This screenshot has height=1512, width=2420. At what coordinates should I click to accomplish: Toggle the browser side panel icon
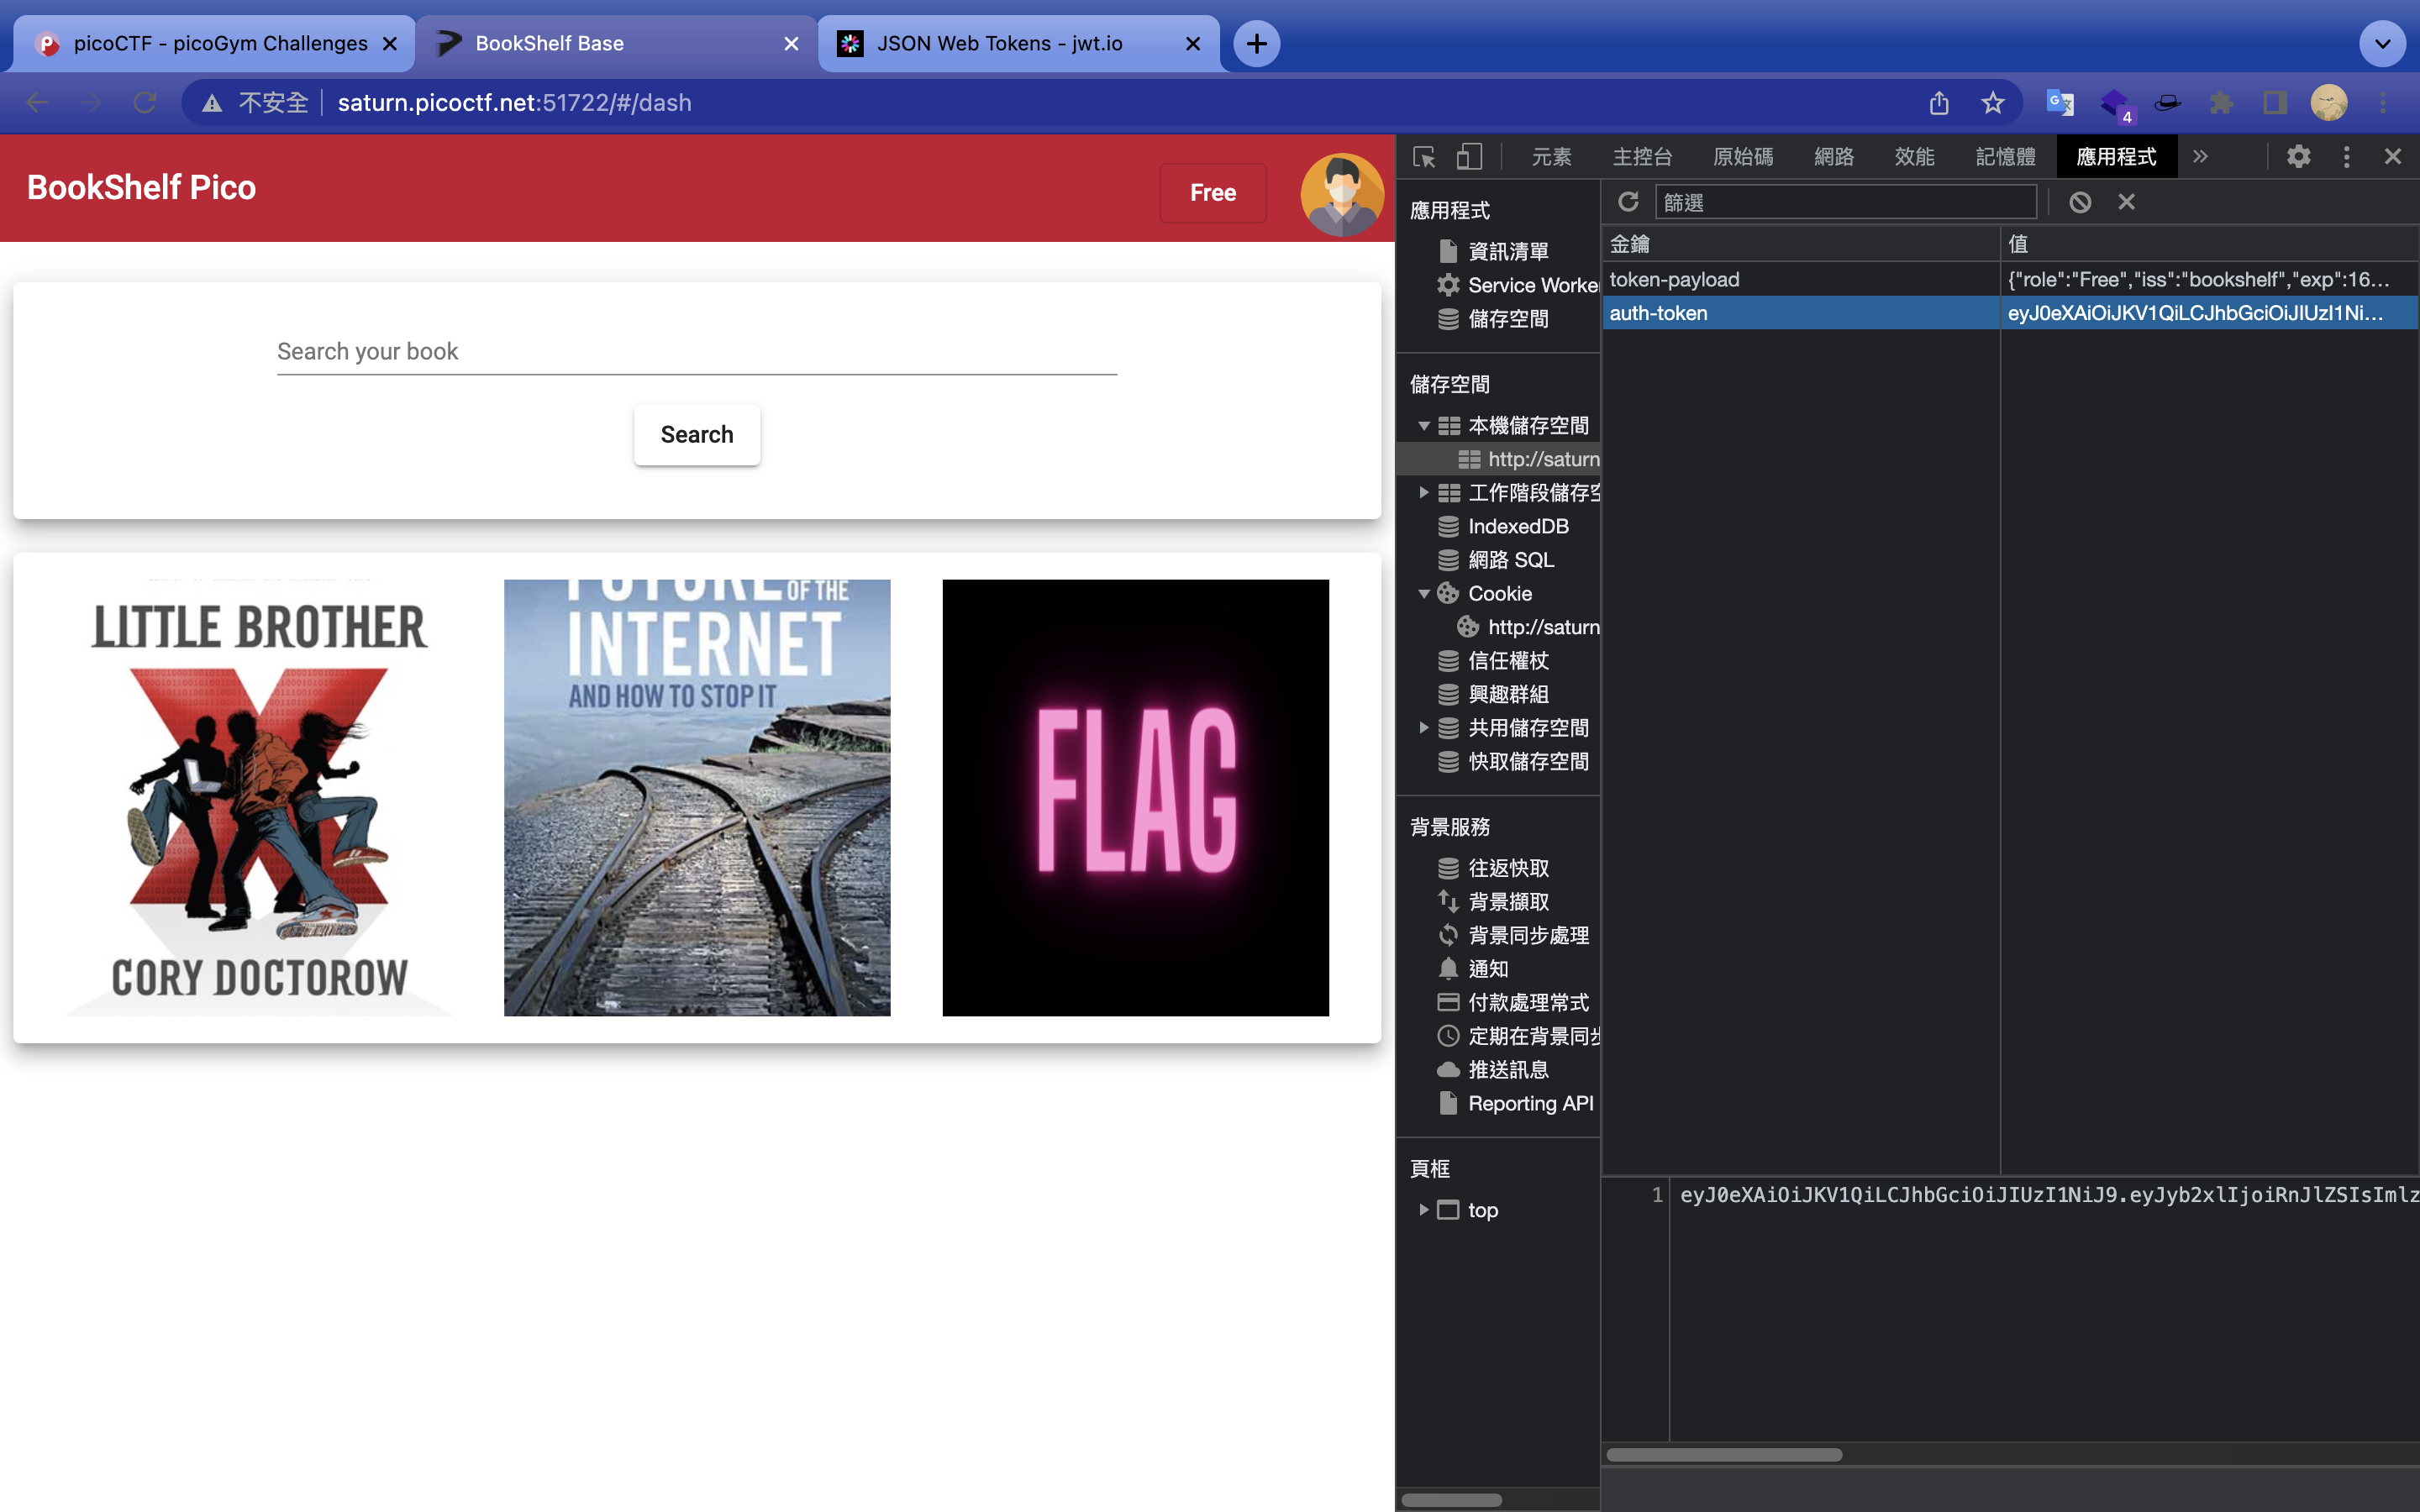click(x=2275, y=103)
